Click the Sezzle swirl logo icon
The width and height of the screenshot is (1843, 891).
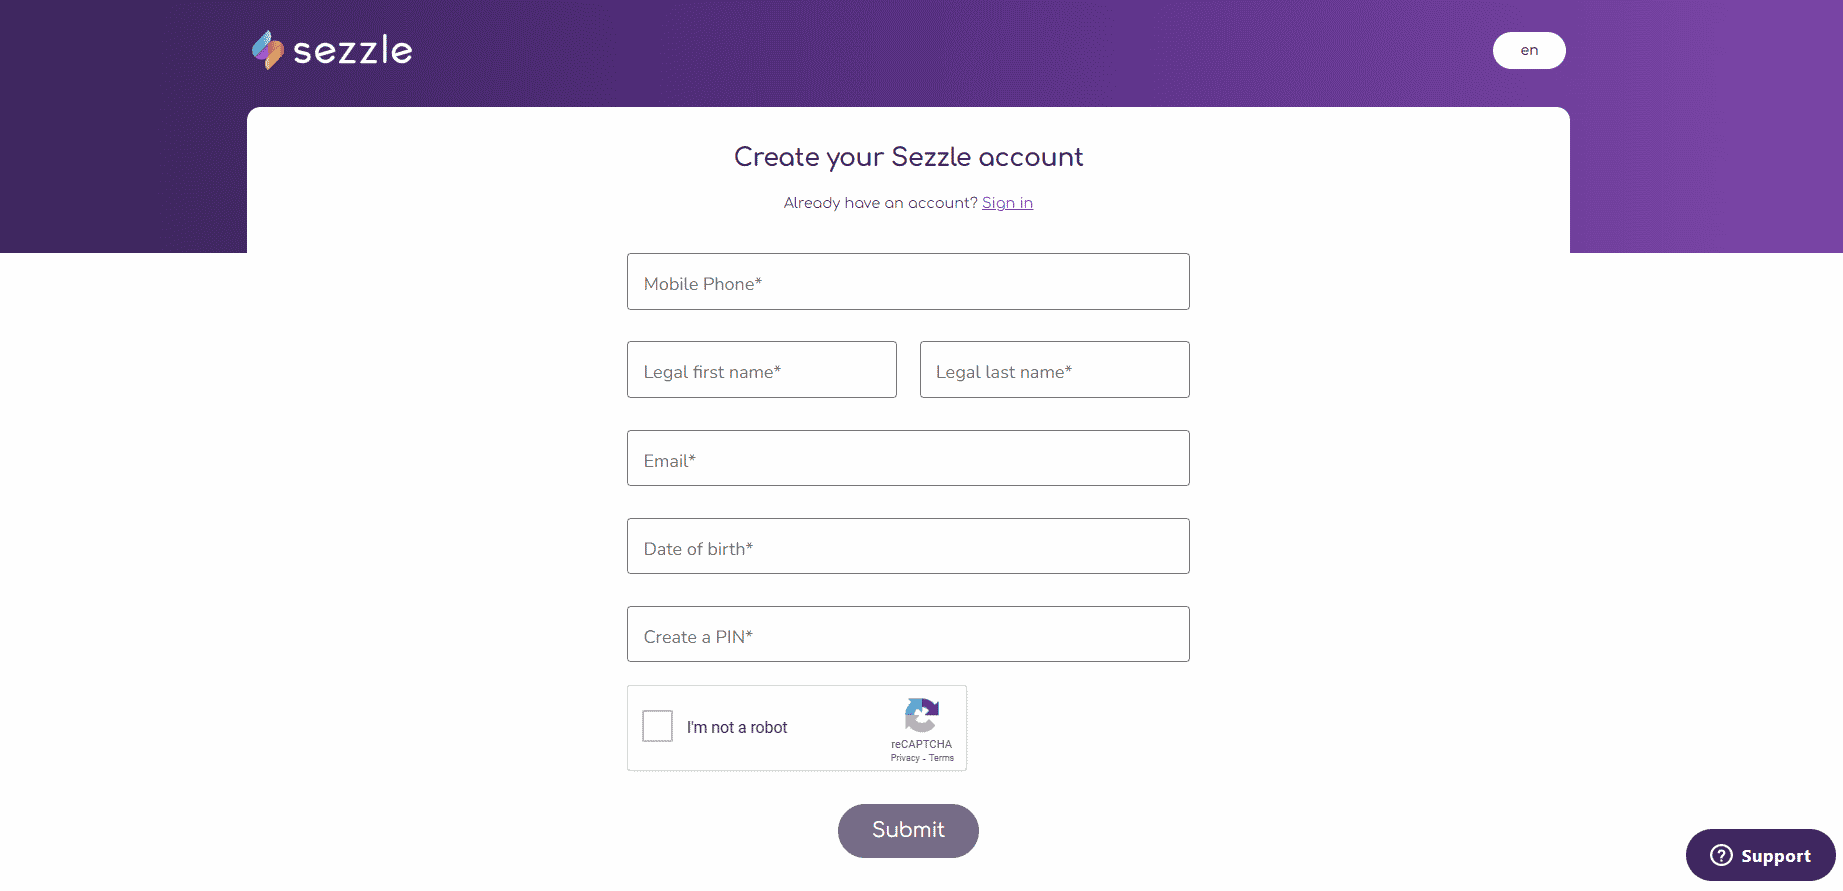pos(267,50)
